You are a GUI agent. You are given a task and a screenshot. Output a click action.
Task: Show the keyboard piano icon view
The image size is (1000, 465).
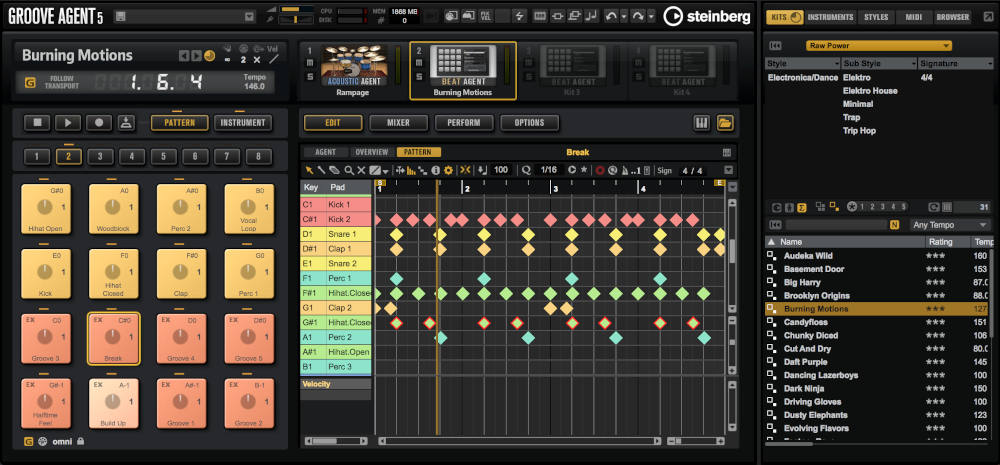[x=702, y=122]
